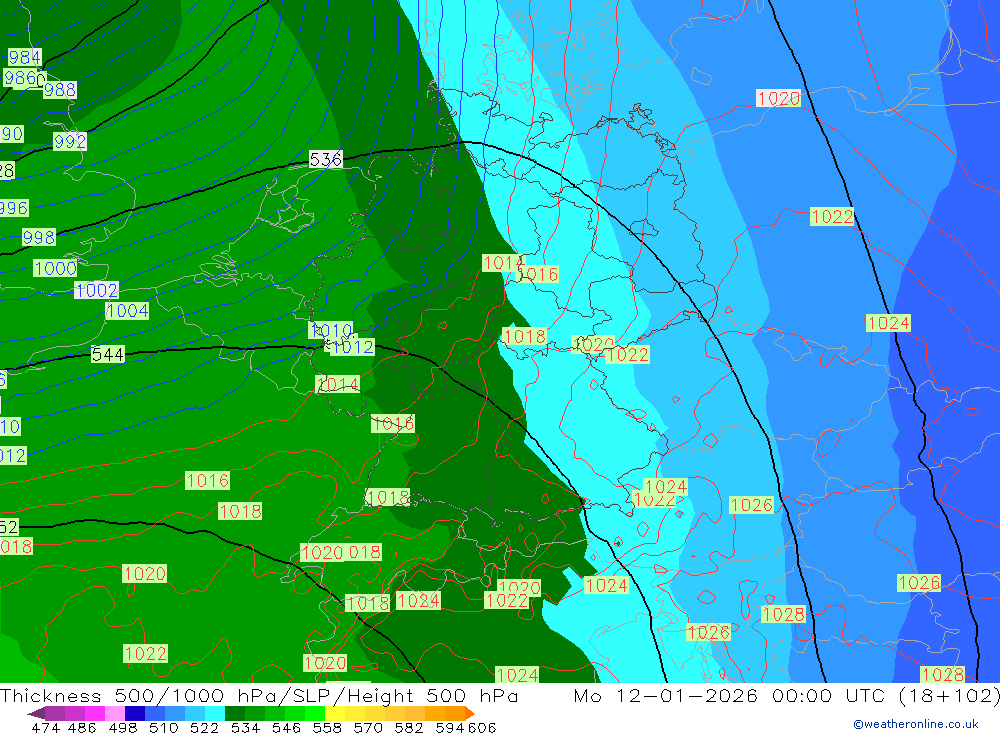The image size is (1000, 733).
Task: Click the legend value 474
Action: 45,728
